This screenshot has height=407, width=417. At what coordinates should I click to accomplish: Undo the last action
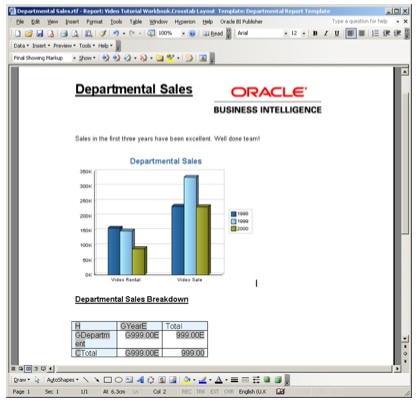[x=116, y=33]
